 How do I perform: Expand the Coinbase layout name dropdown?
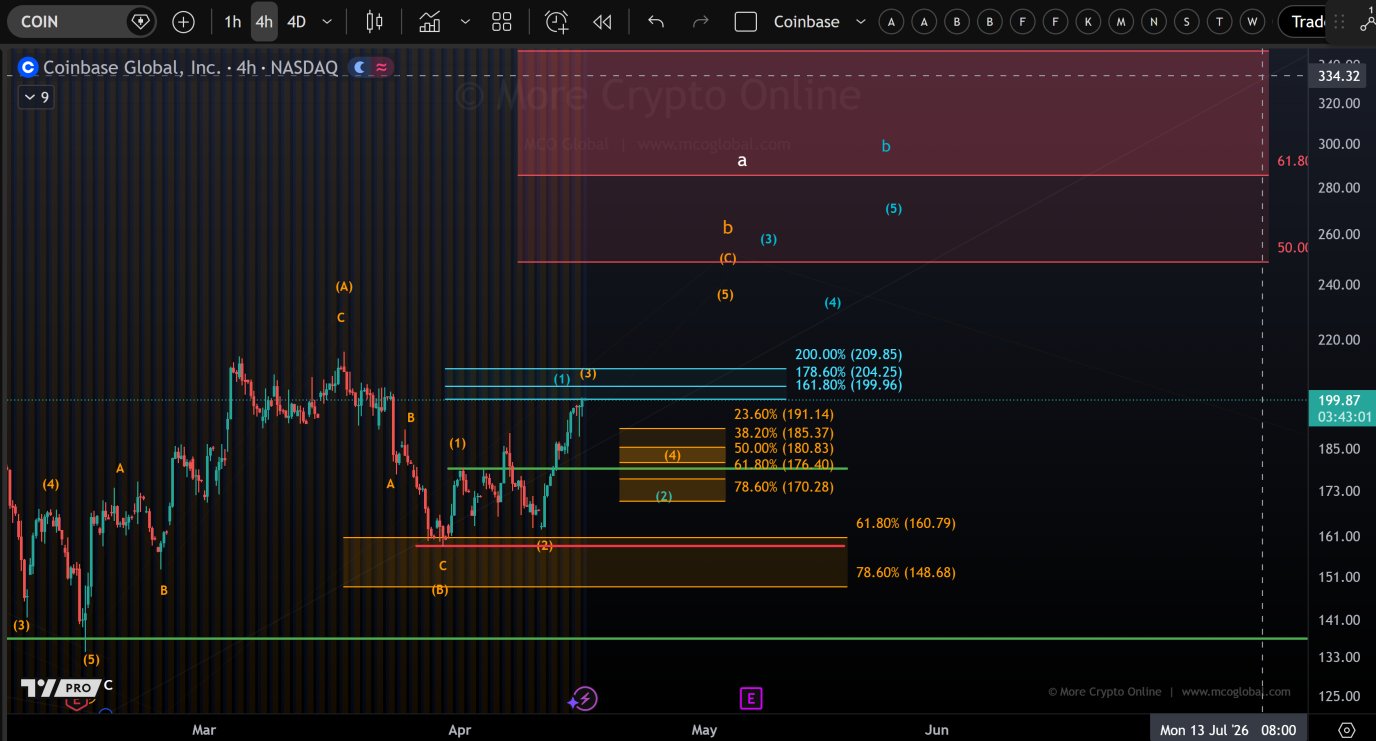tap(861, 21)
